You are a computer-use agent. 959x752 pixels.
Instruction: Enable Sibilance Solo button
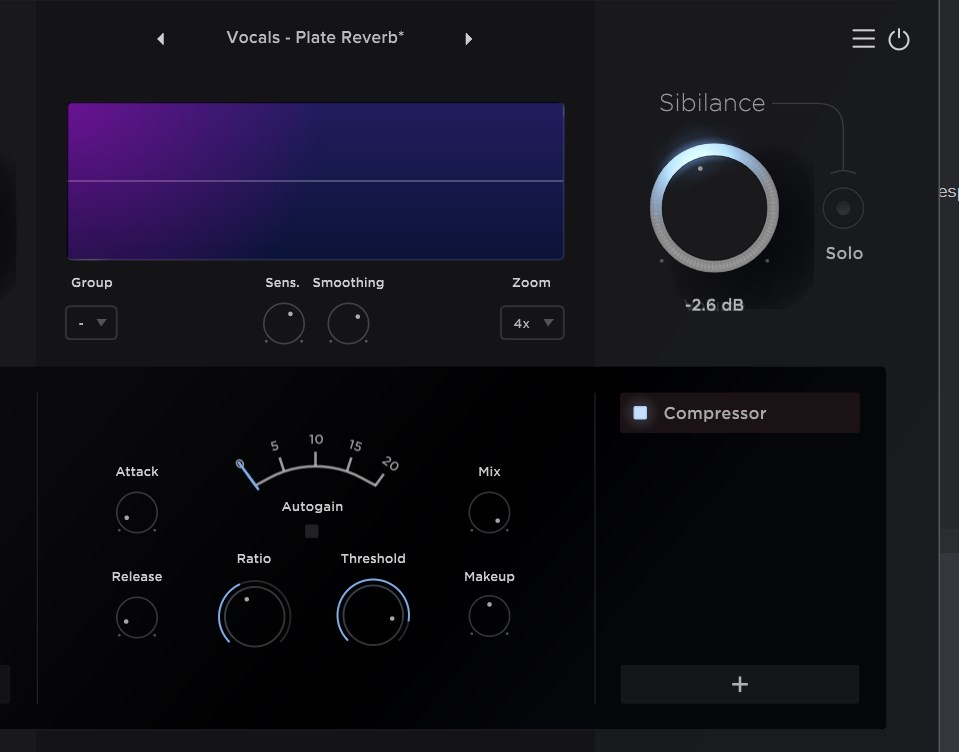pyautogui.click(x=843, y=208)
